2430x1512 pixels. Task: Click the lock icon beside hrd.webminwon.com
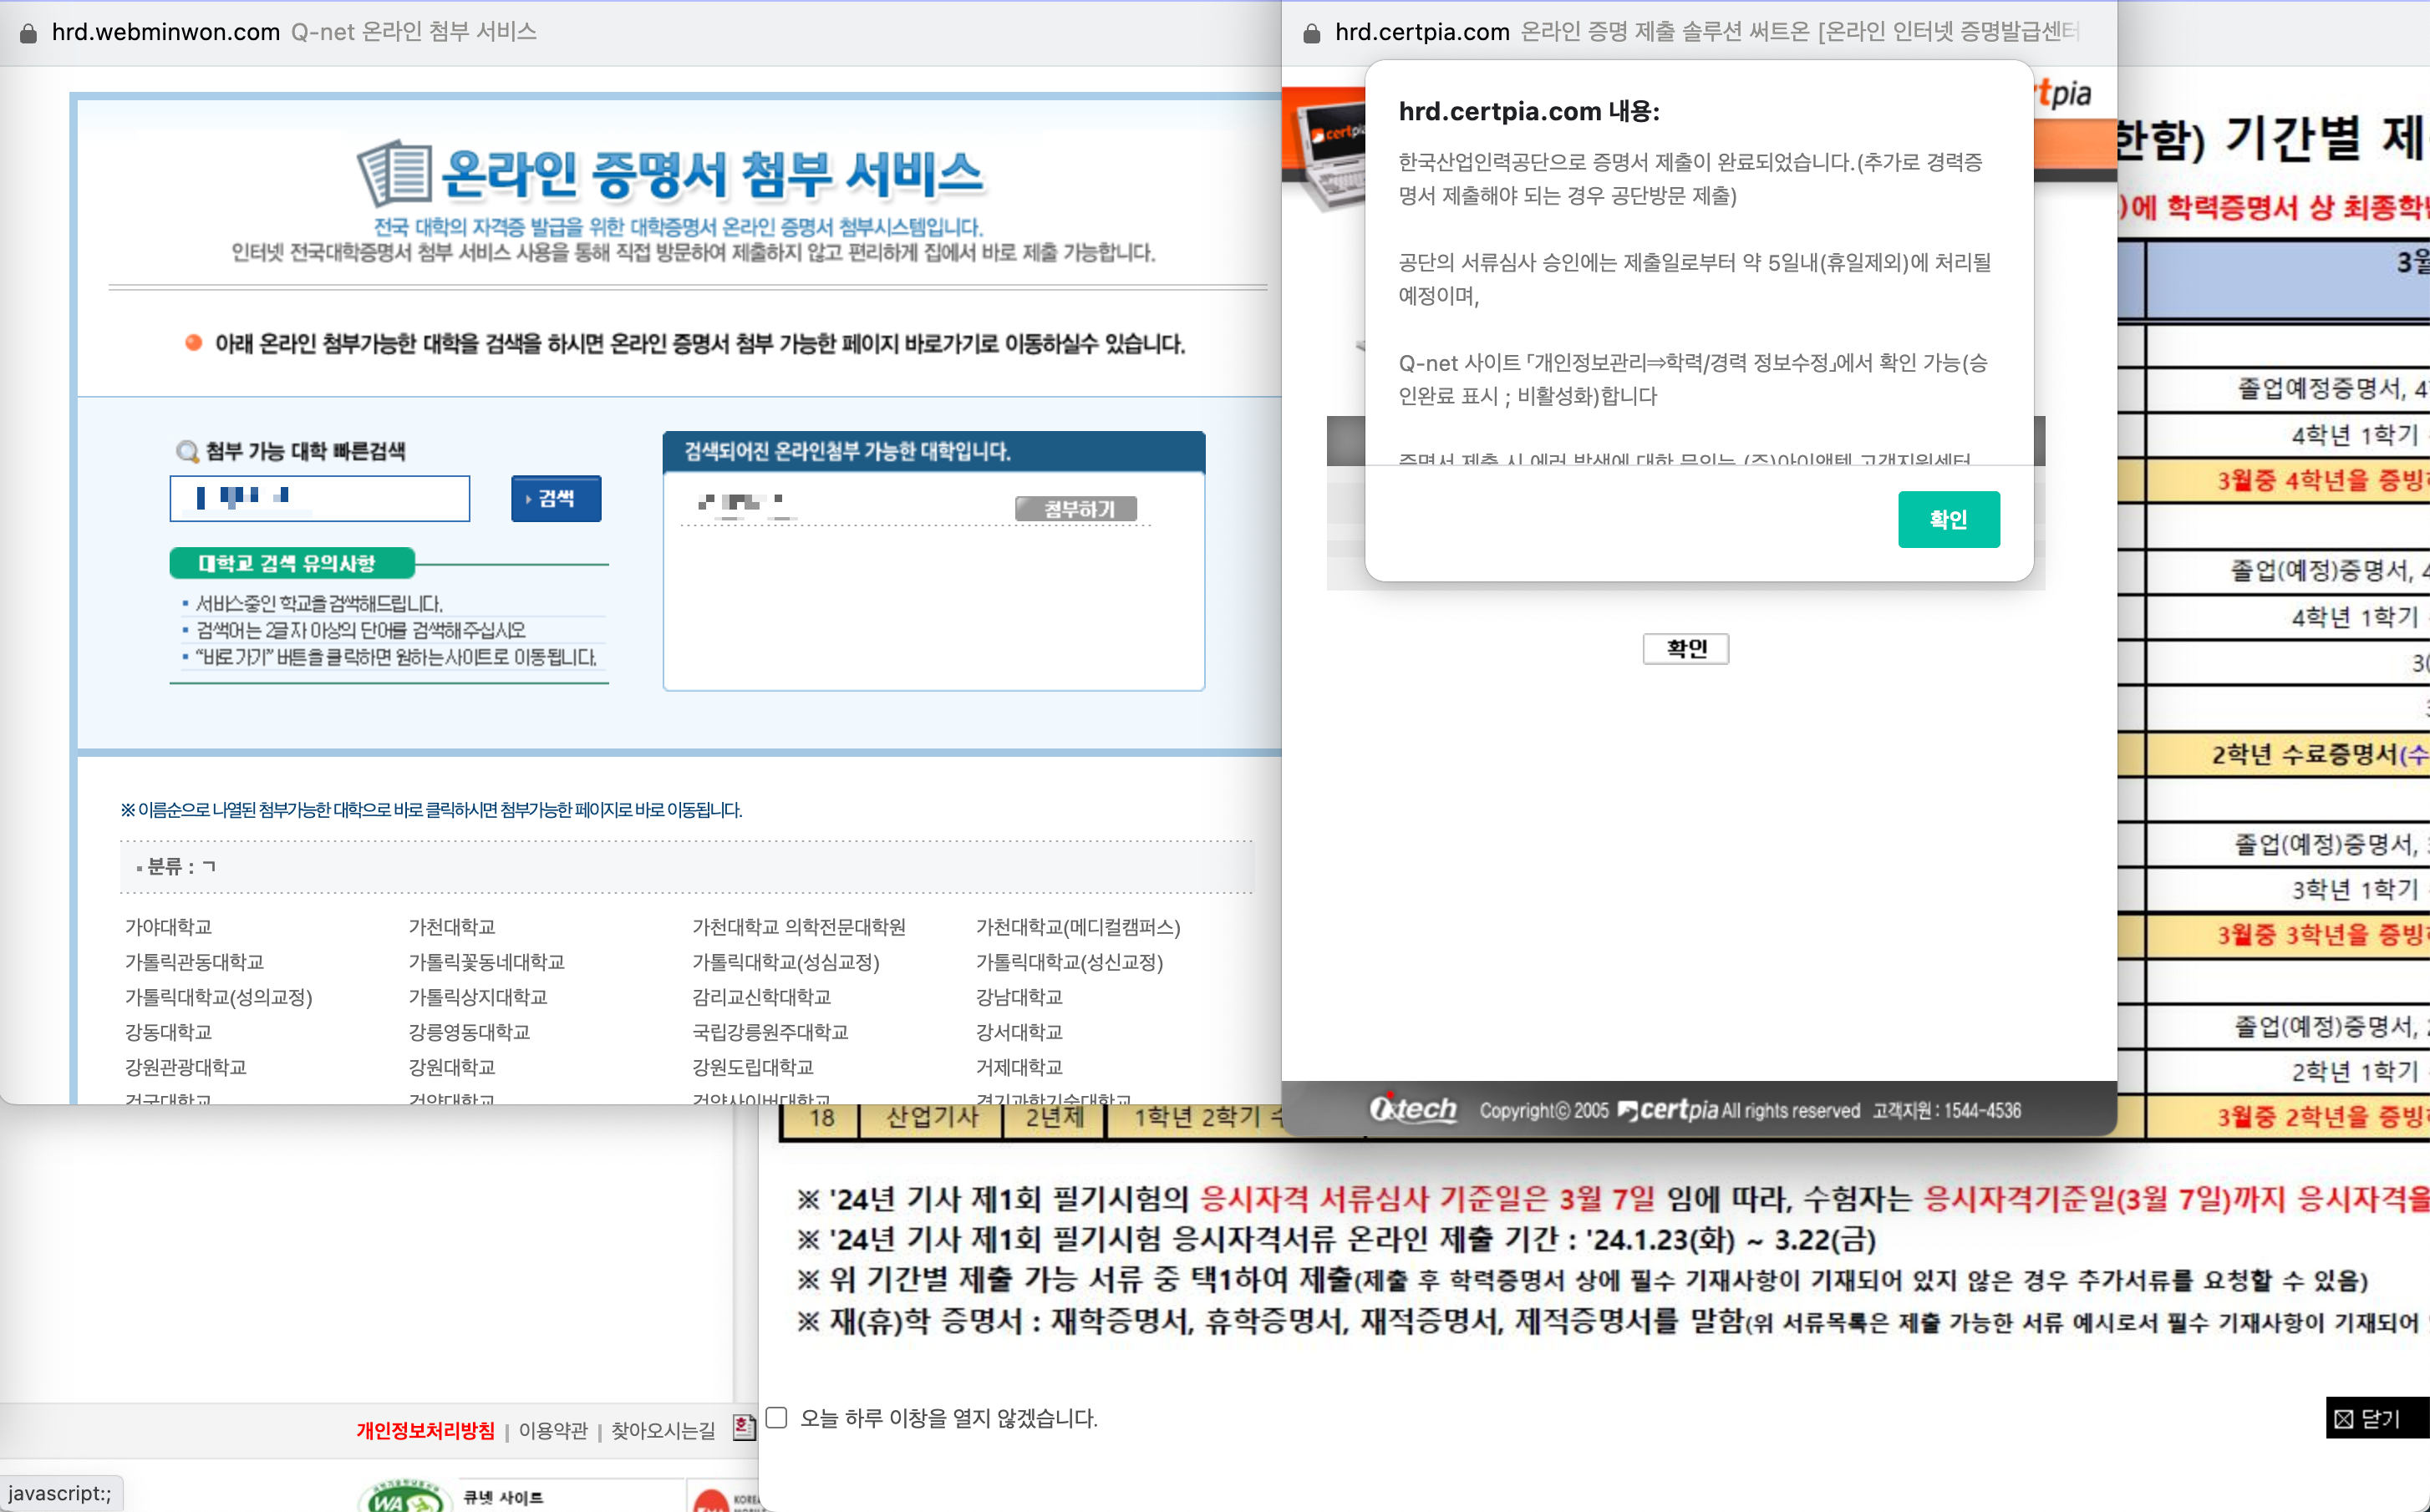28,33
